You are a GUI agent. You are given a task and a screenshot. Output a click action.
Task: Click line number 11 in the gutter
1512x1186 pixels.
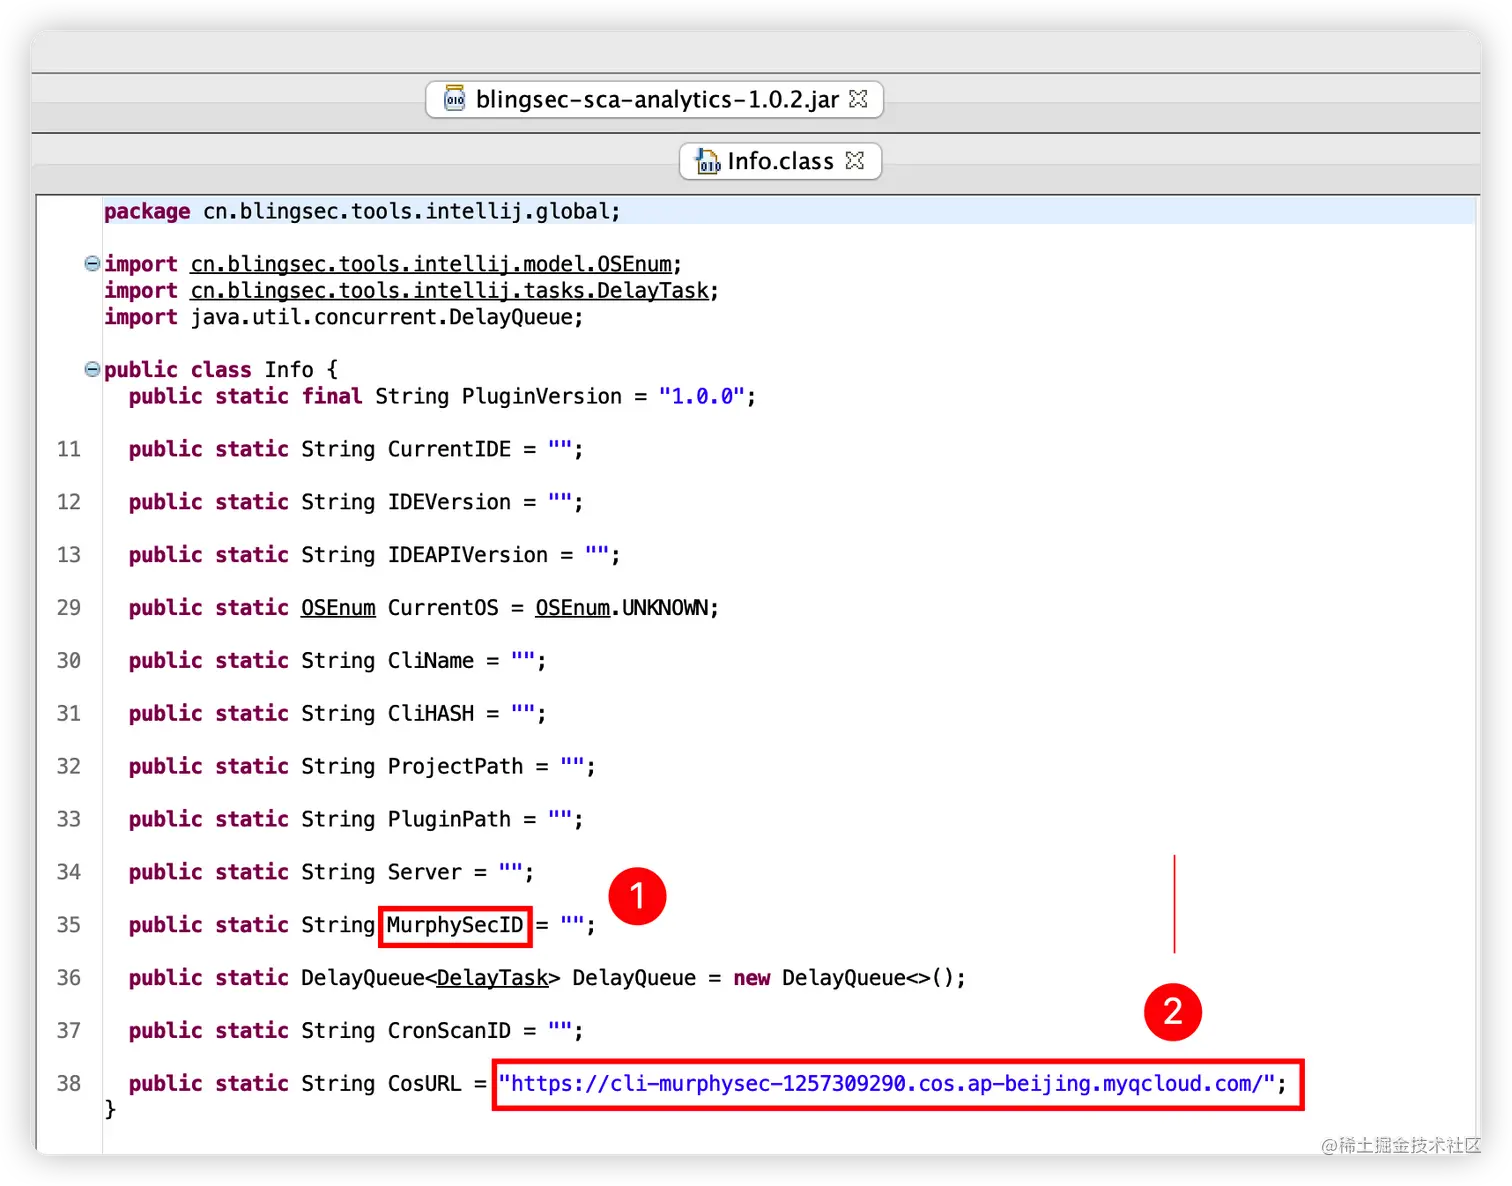pyautogui.click(x=69, y=449)
